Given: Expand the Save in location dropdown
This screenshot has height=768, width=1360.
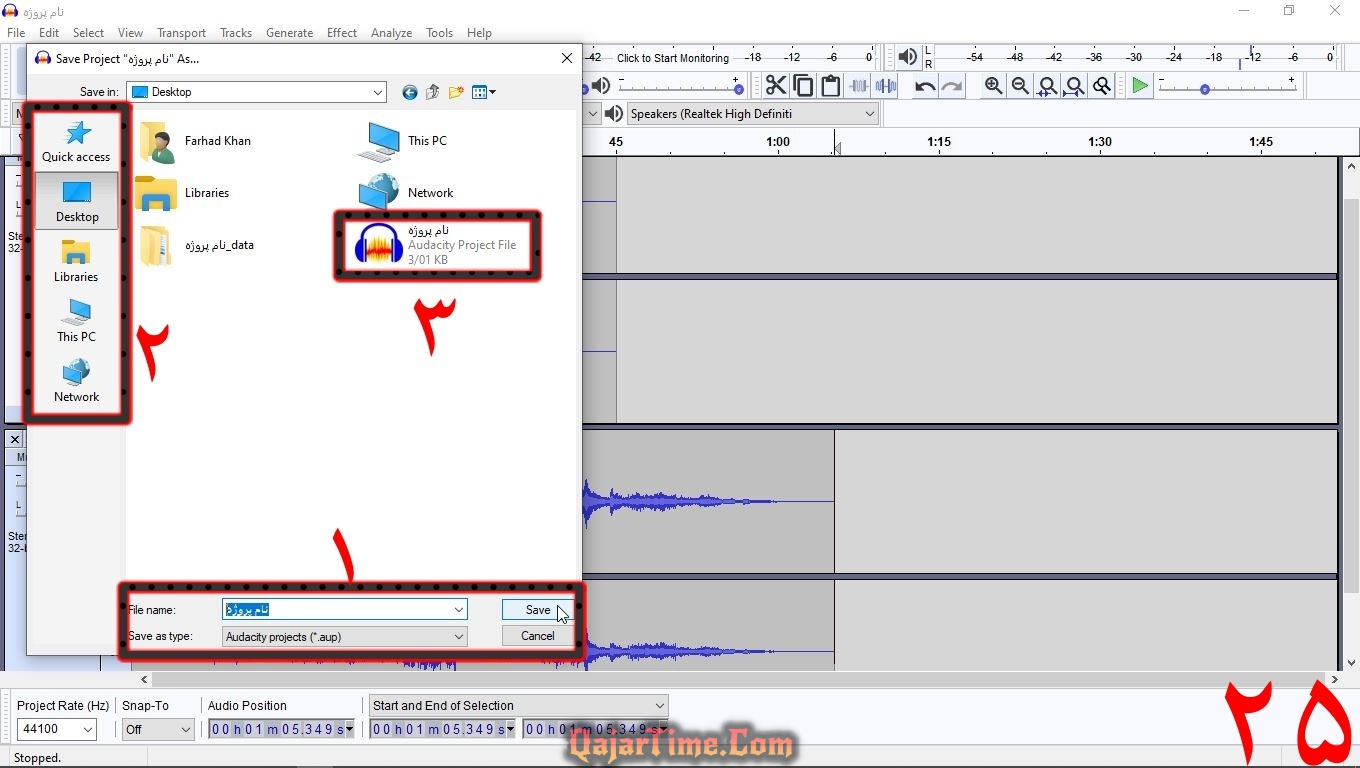Looking at the screenshot, I should (x=378, y=92).
